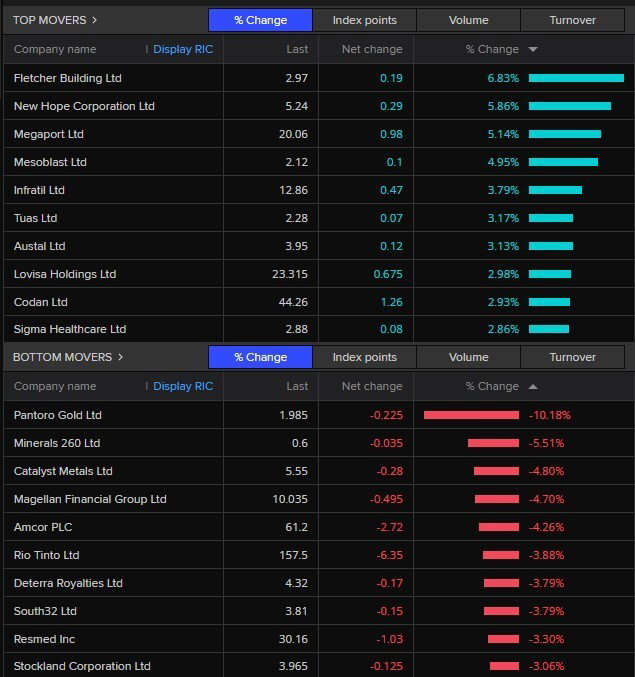The width and height of the screenshot is (635, 677).
Task: Select Tuas Ltd company name
Action: coord(35,218)
